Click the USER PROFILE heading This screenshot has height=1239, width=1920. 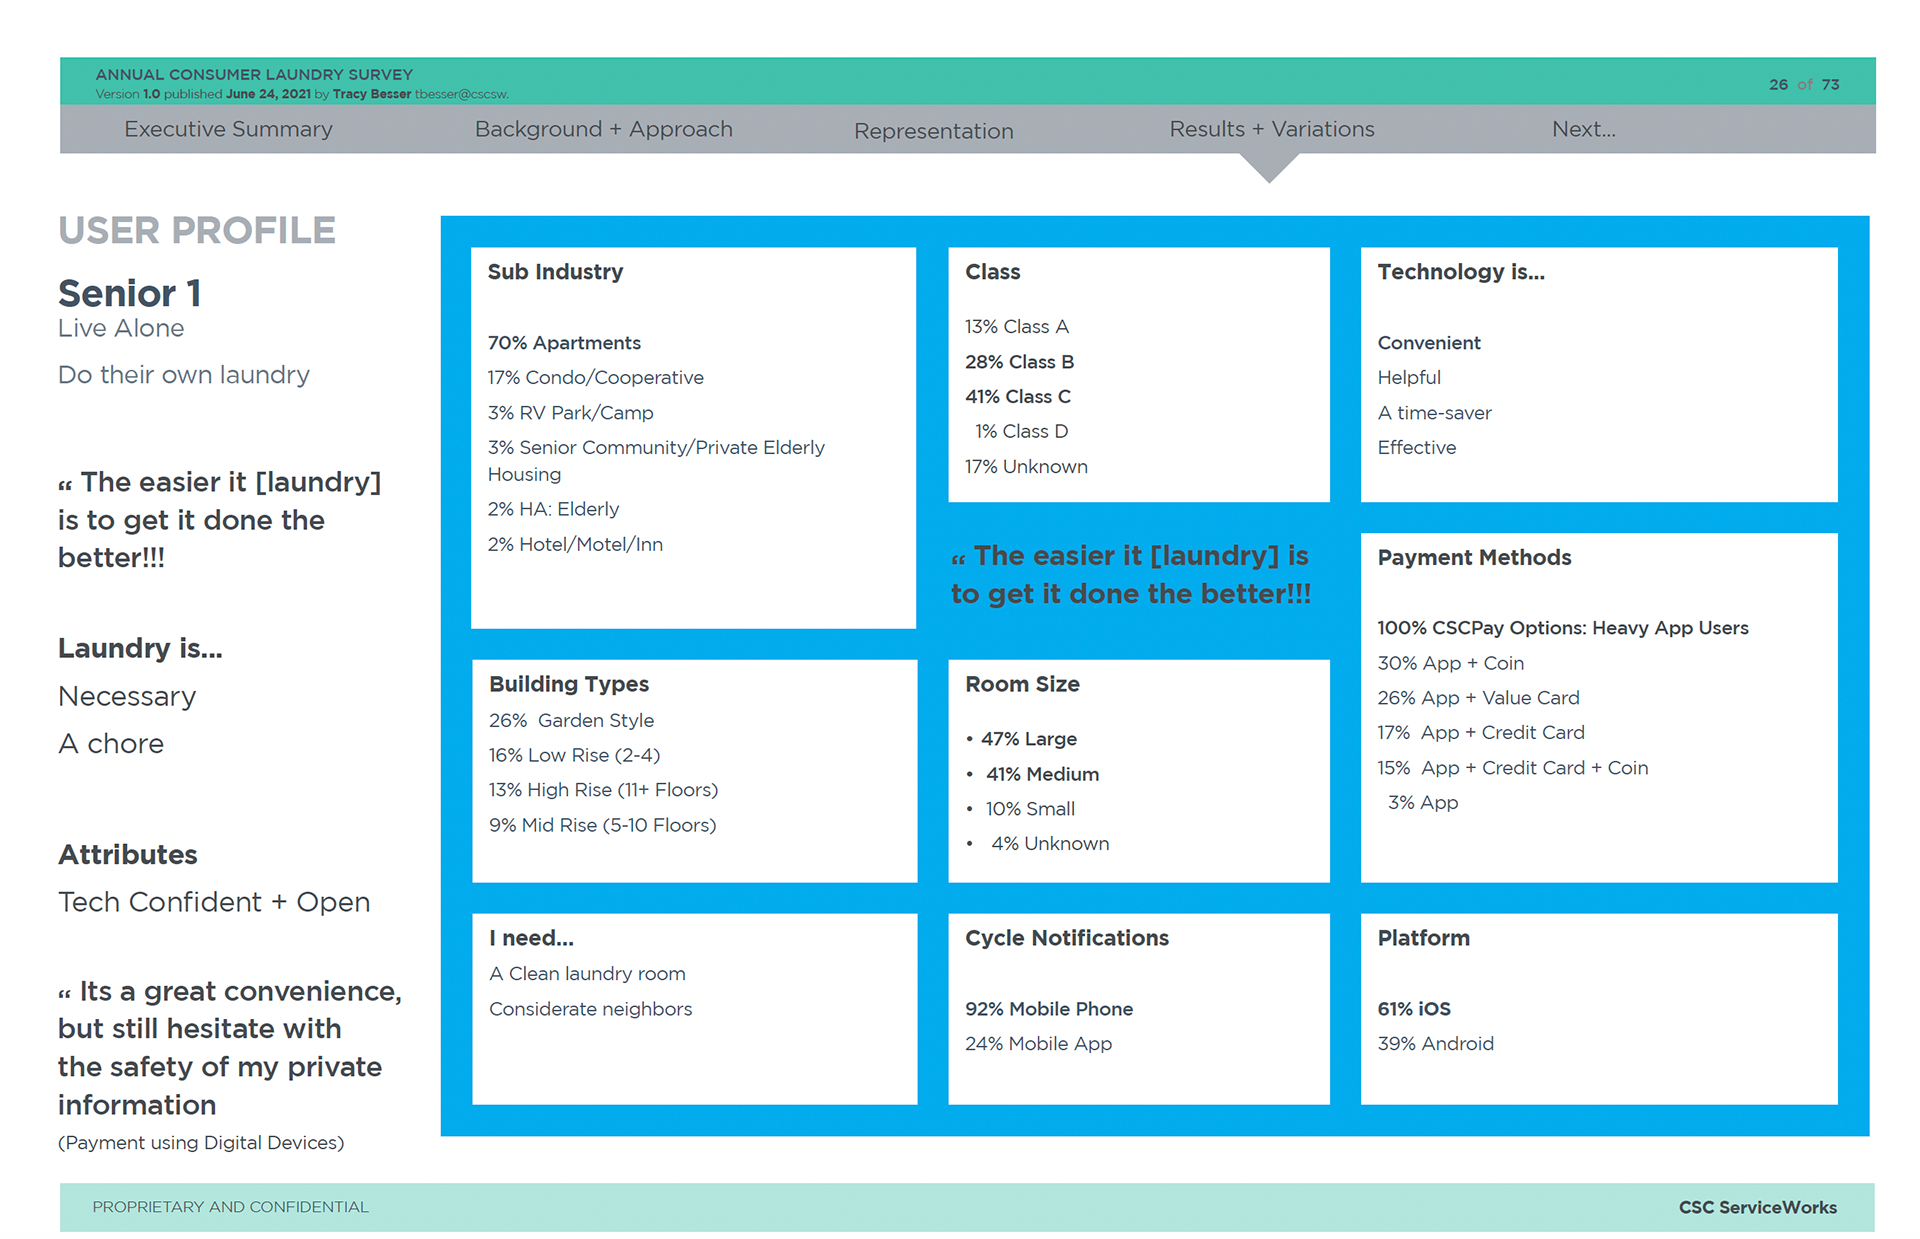pos(197,231)
